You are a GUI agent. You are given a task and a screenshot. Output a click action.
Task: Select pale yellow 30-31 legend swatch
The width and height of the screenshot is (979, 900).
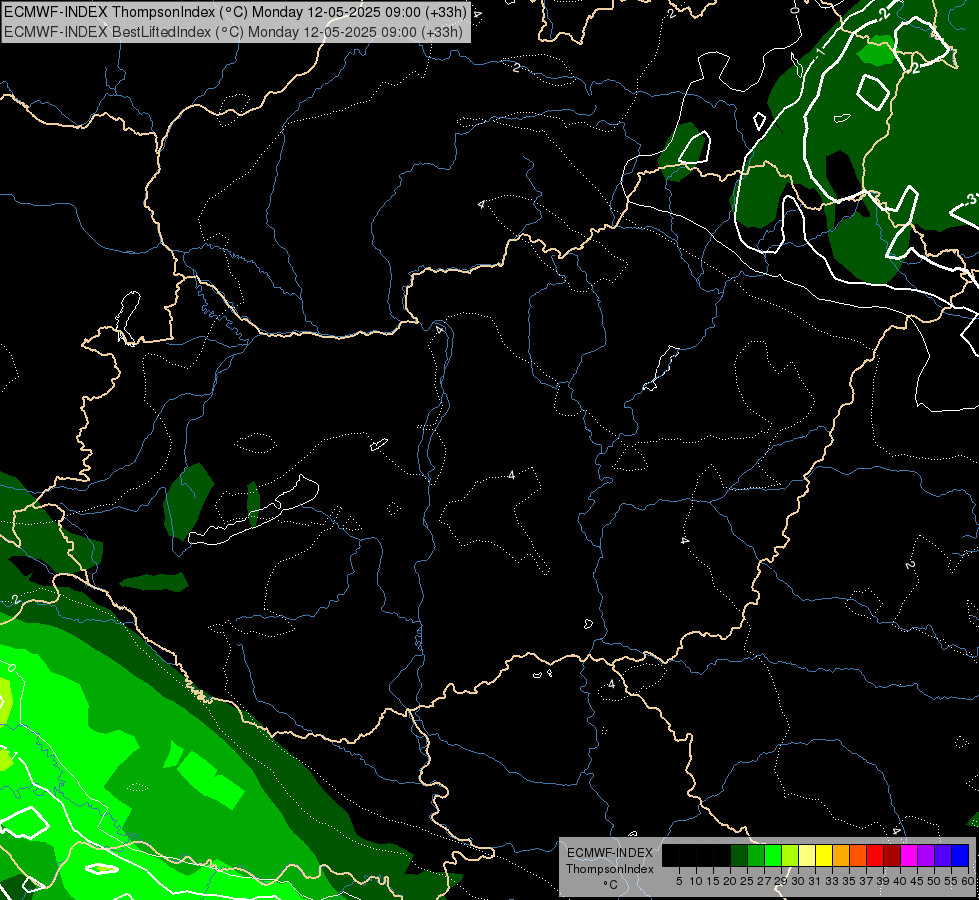pyautogui.click(x=807, y=855)
